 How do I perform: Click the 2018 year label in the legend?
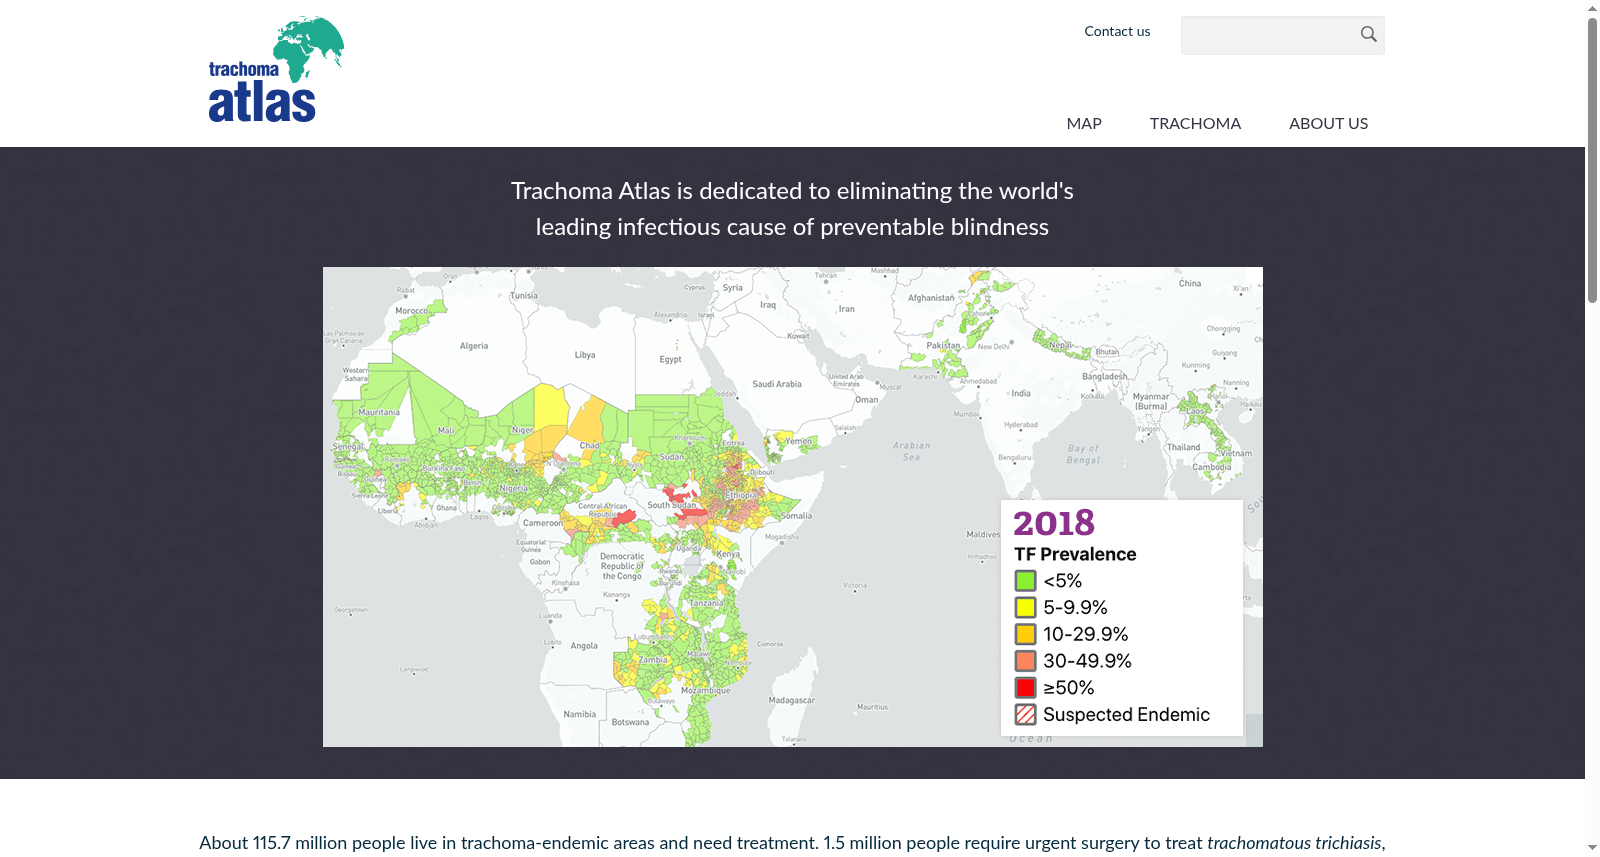(x=1054, y=523)
